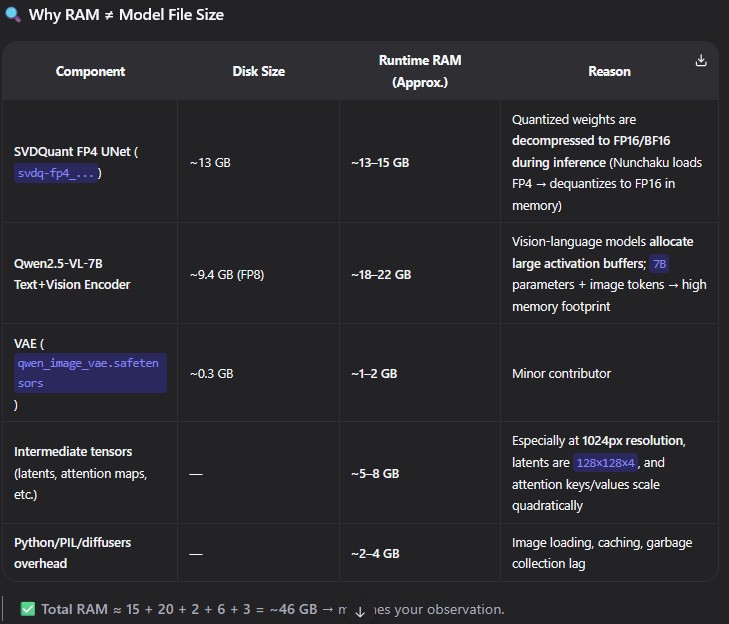Select the Reason column header
This screenshot has width=729, height=624.
point(609,72)
